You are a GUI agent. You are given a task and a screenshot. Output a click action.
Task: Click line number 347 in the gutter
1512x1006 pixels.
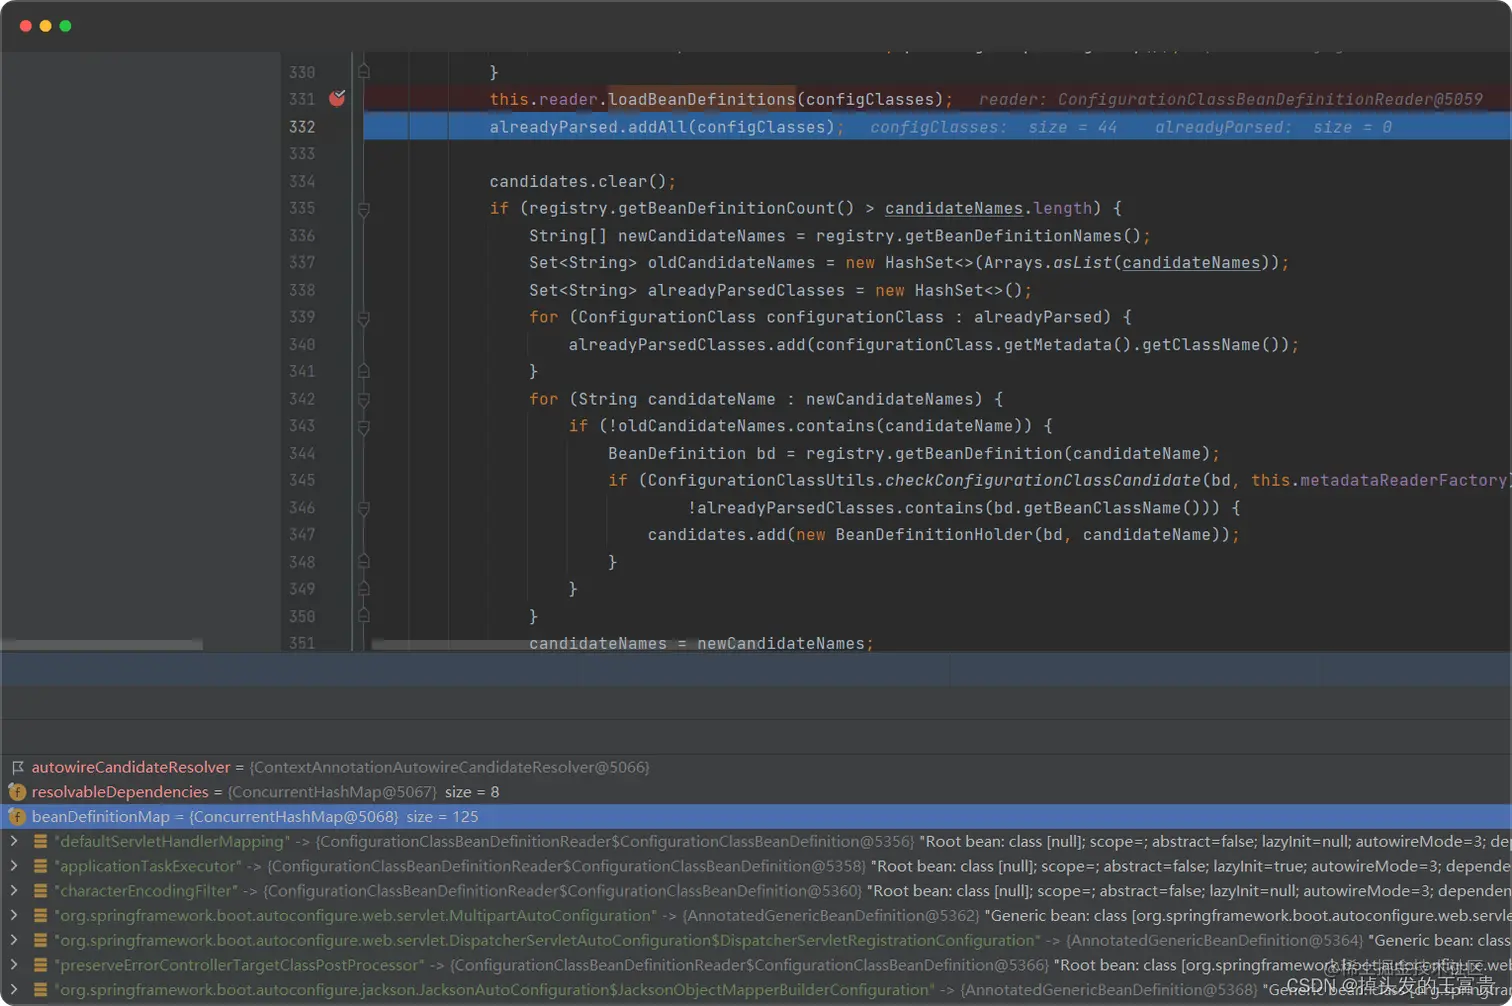[302, 535]
